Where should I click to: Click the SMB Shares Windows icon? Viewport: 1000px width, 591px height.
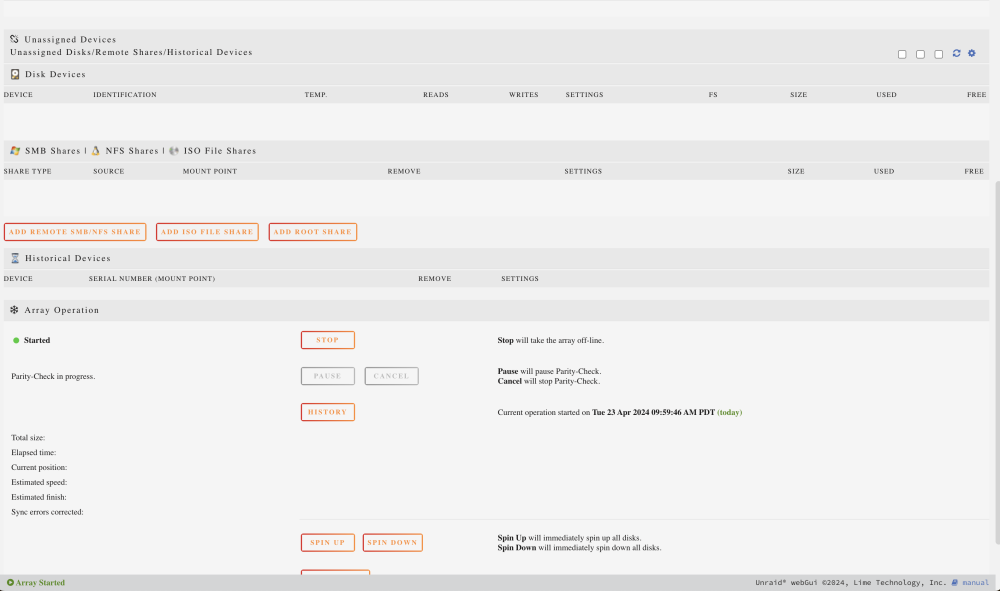point(15,151)
